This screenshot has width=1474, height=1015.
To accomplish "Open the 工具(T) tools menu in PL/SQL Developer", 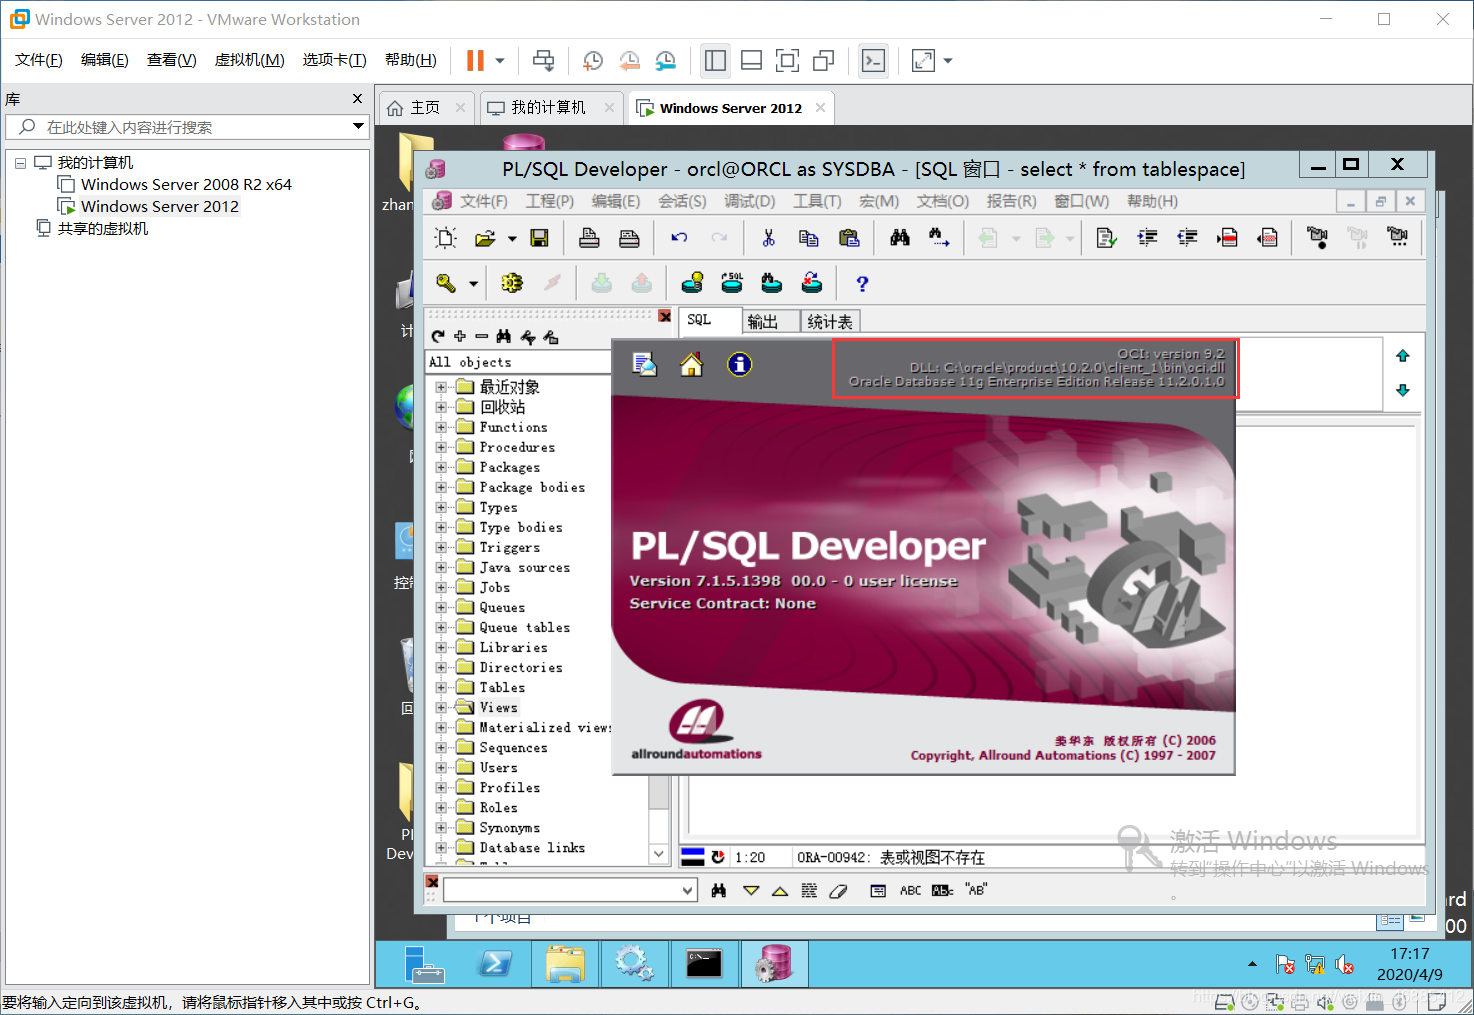I will [x=817, y=201].
